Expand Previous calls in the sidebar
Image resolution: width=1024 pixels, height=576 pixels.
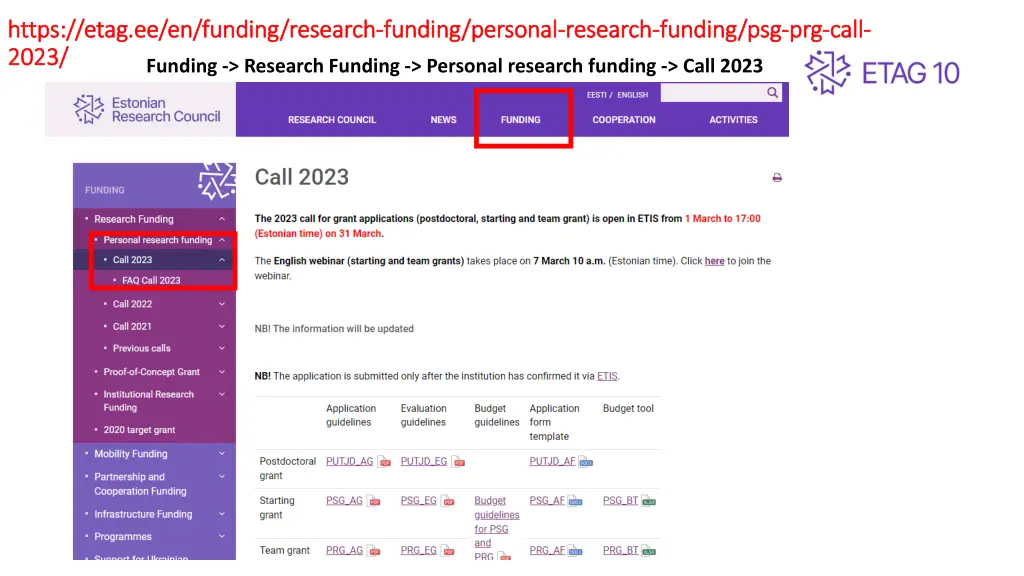pyautogui.click(x=222, y=349)
